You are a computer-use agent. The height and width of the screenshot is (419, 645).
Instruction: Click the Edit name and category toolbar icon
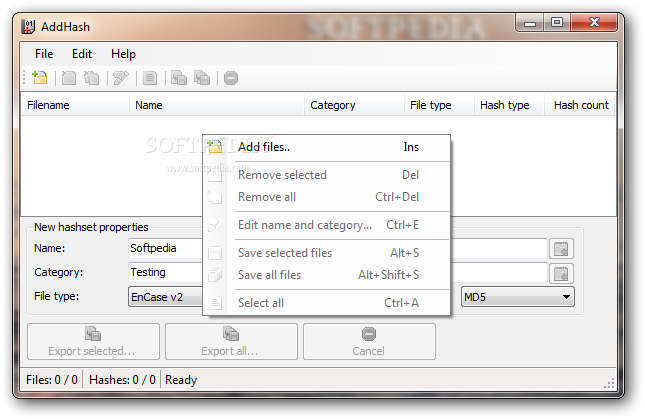[121, 78]
